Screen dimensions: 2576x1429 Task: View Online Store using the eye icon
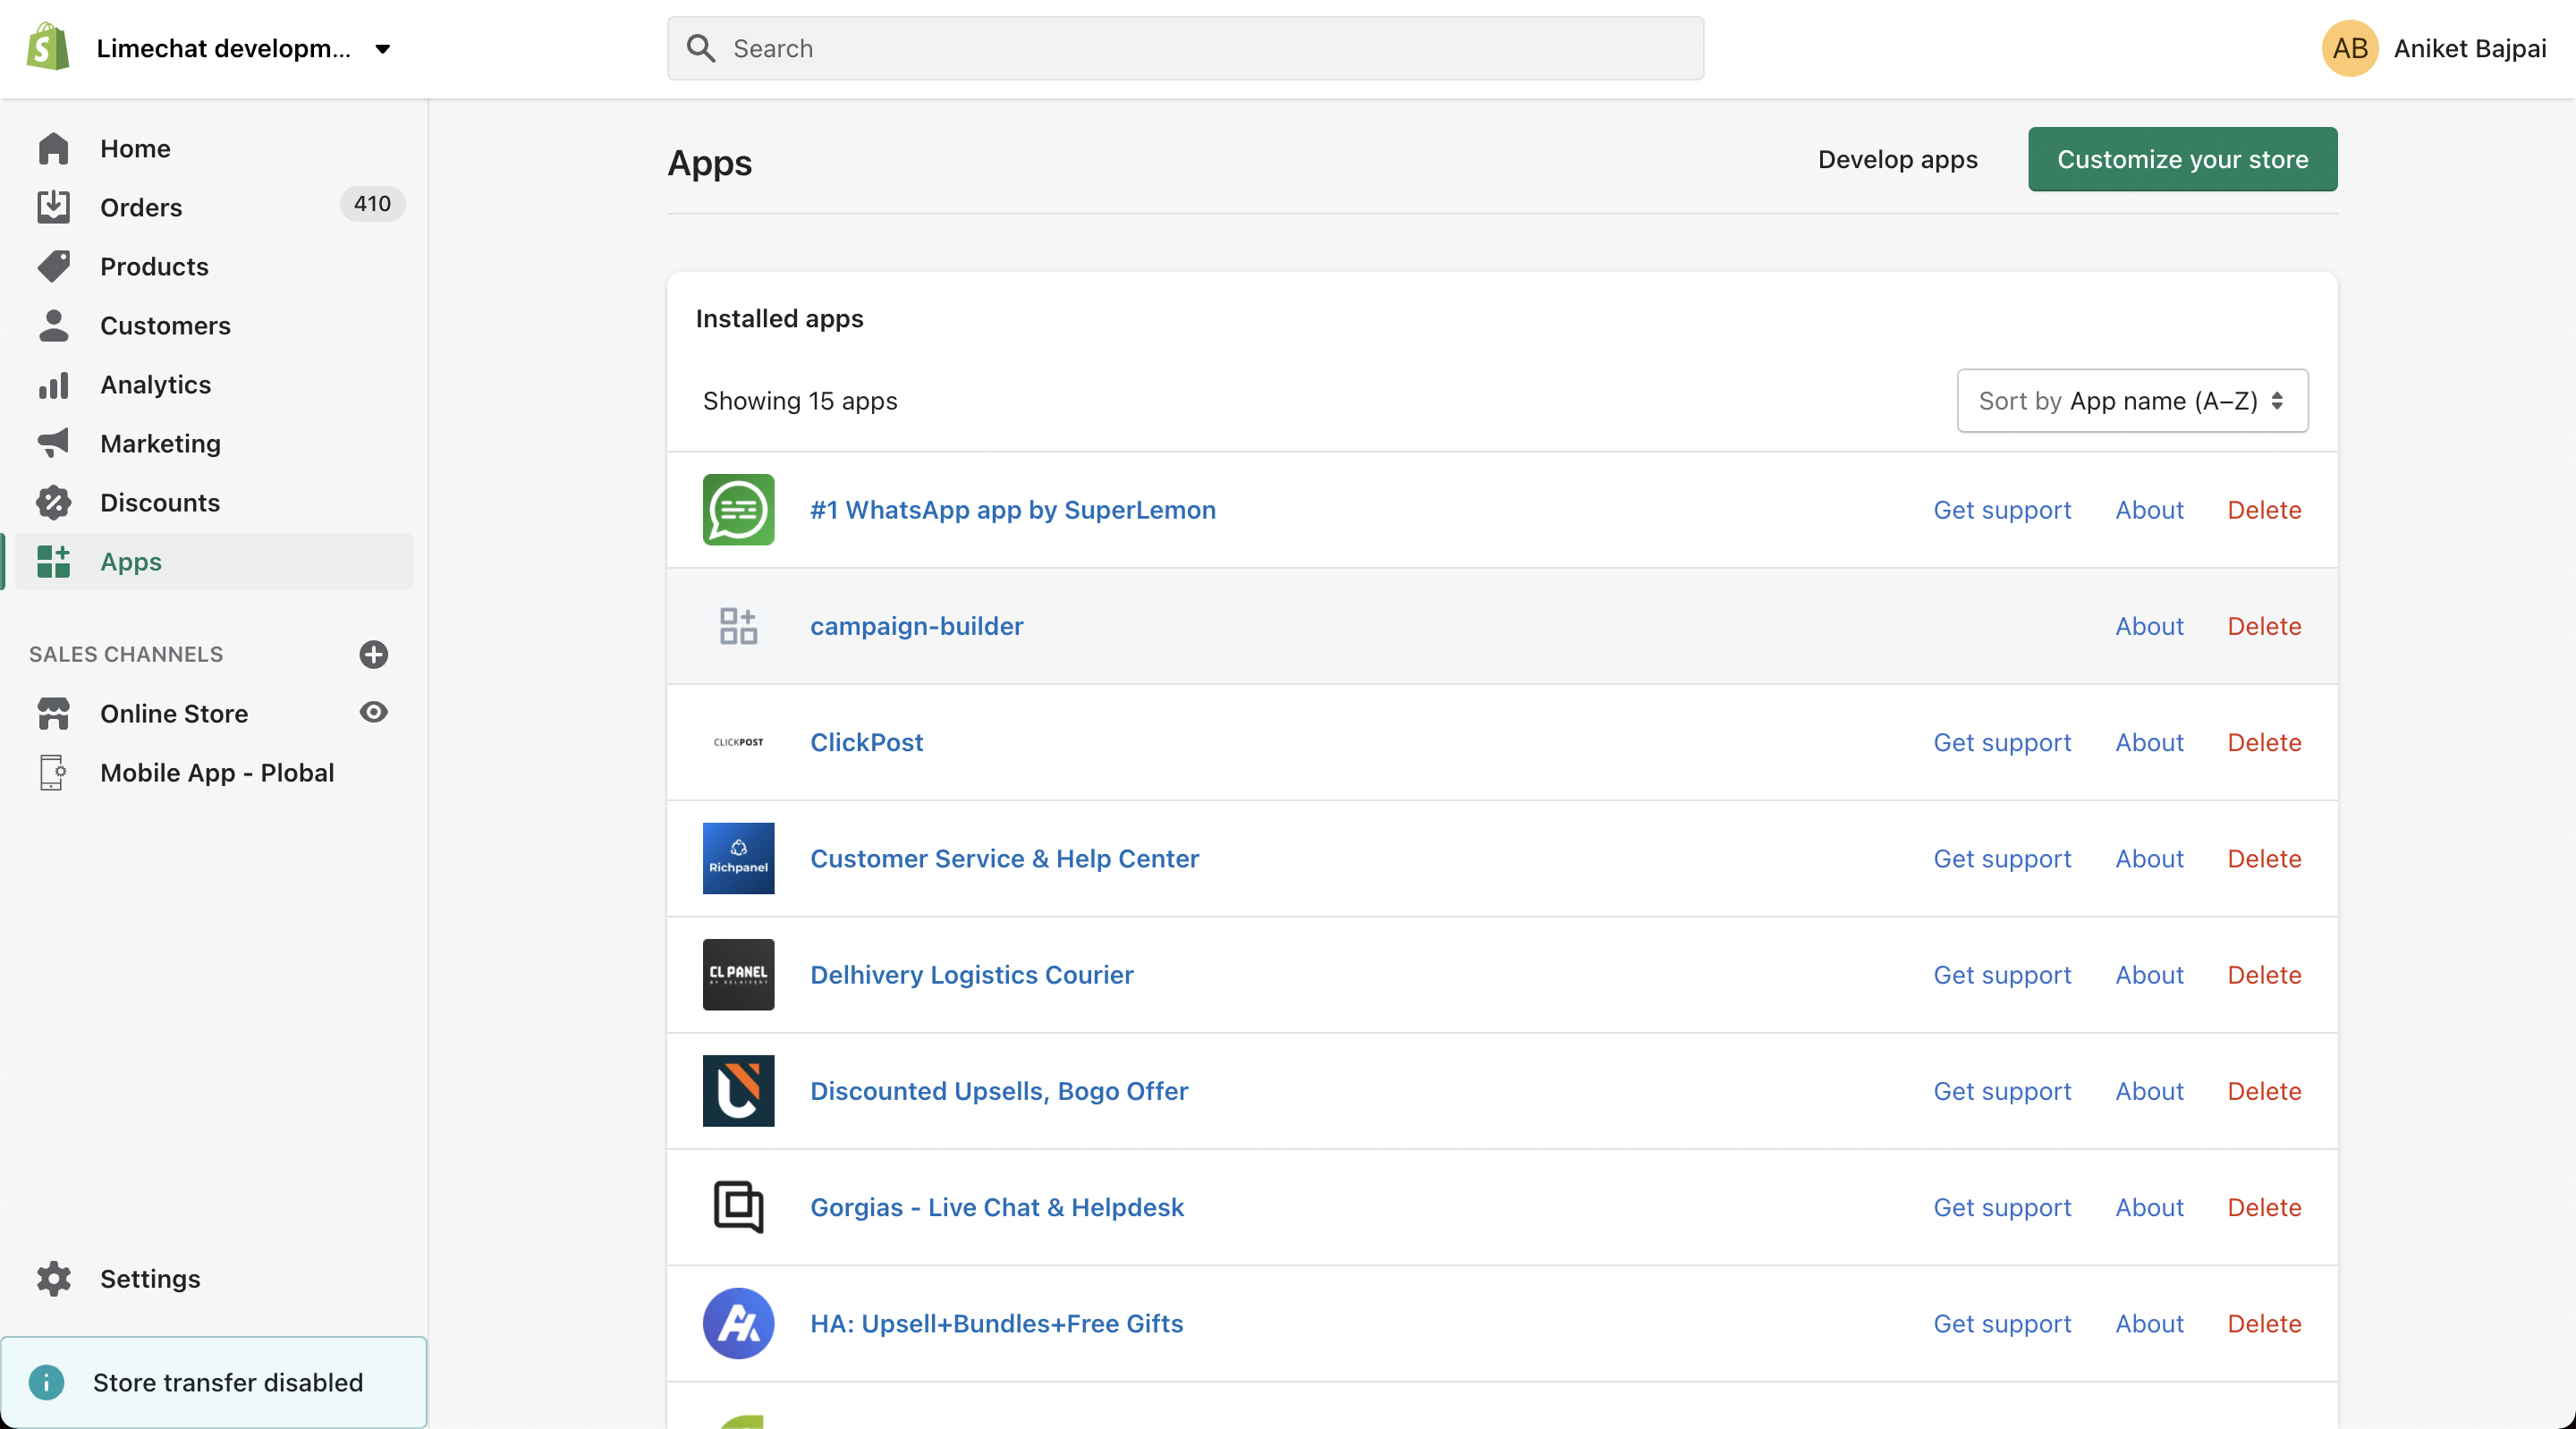tap(373, 712)
